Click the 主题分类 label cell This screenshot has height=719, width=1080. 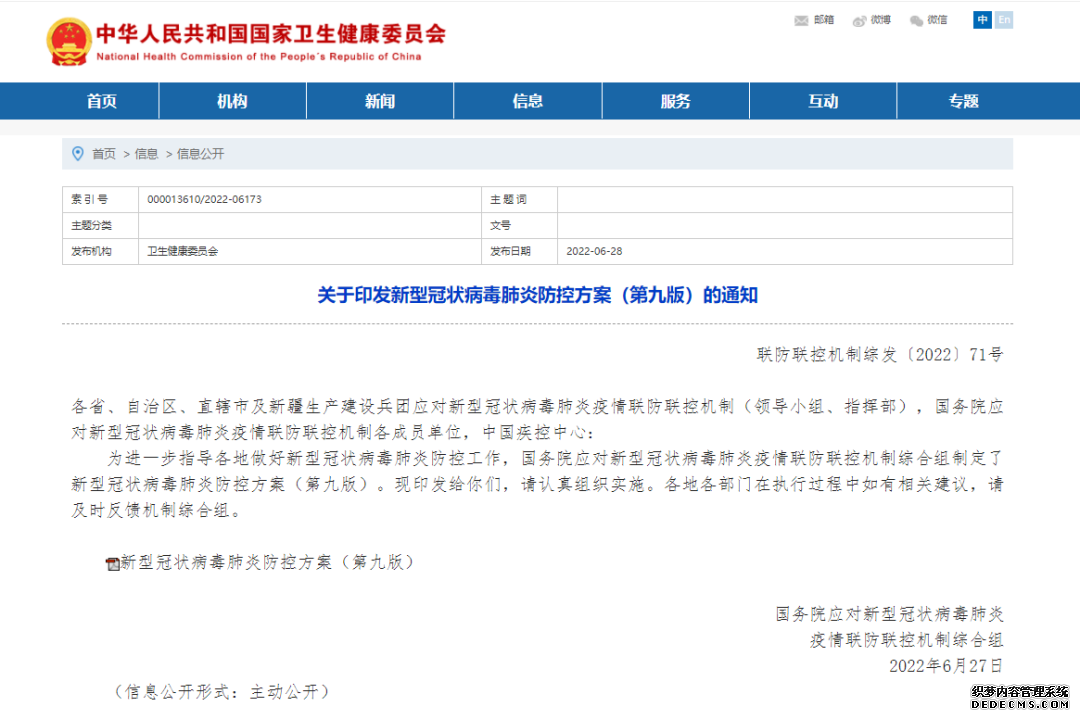[101, 225]
